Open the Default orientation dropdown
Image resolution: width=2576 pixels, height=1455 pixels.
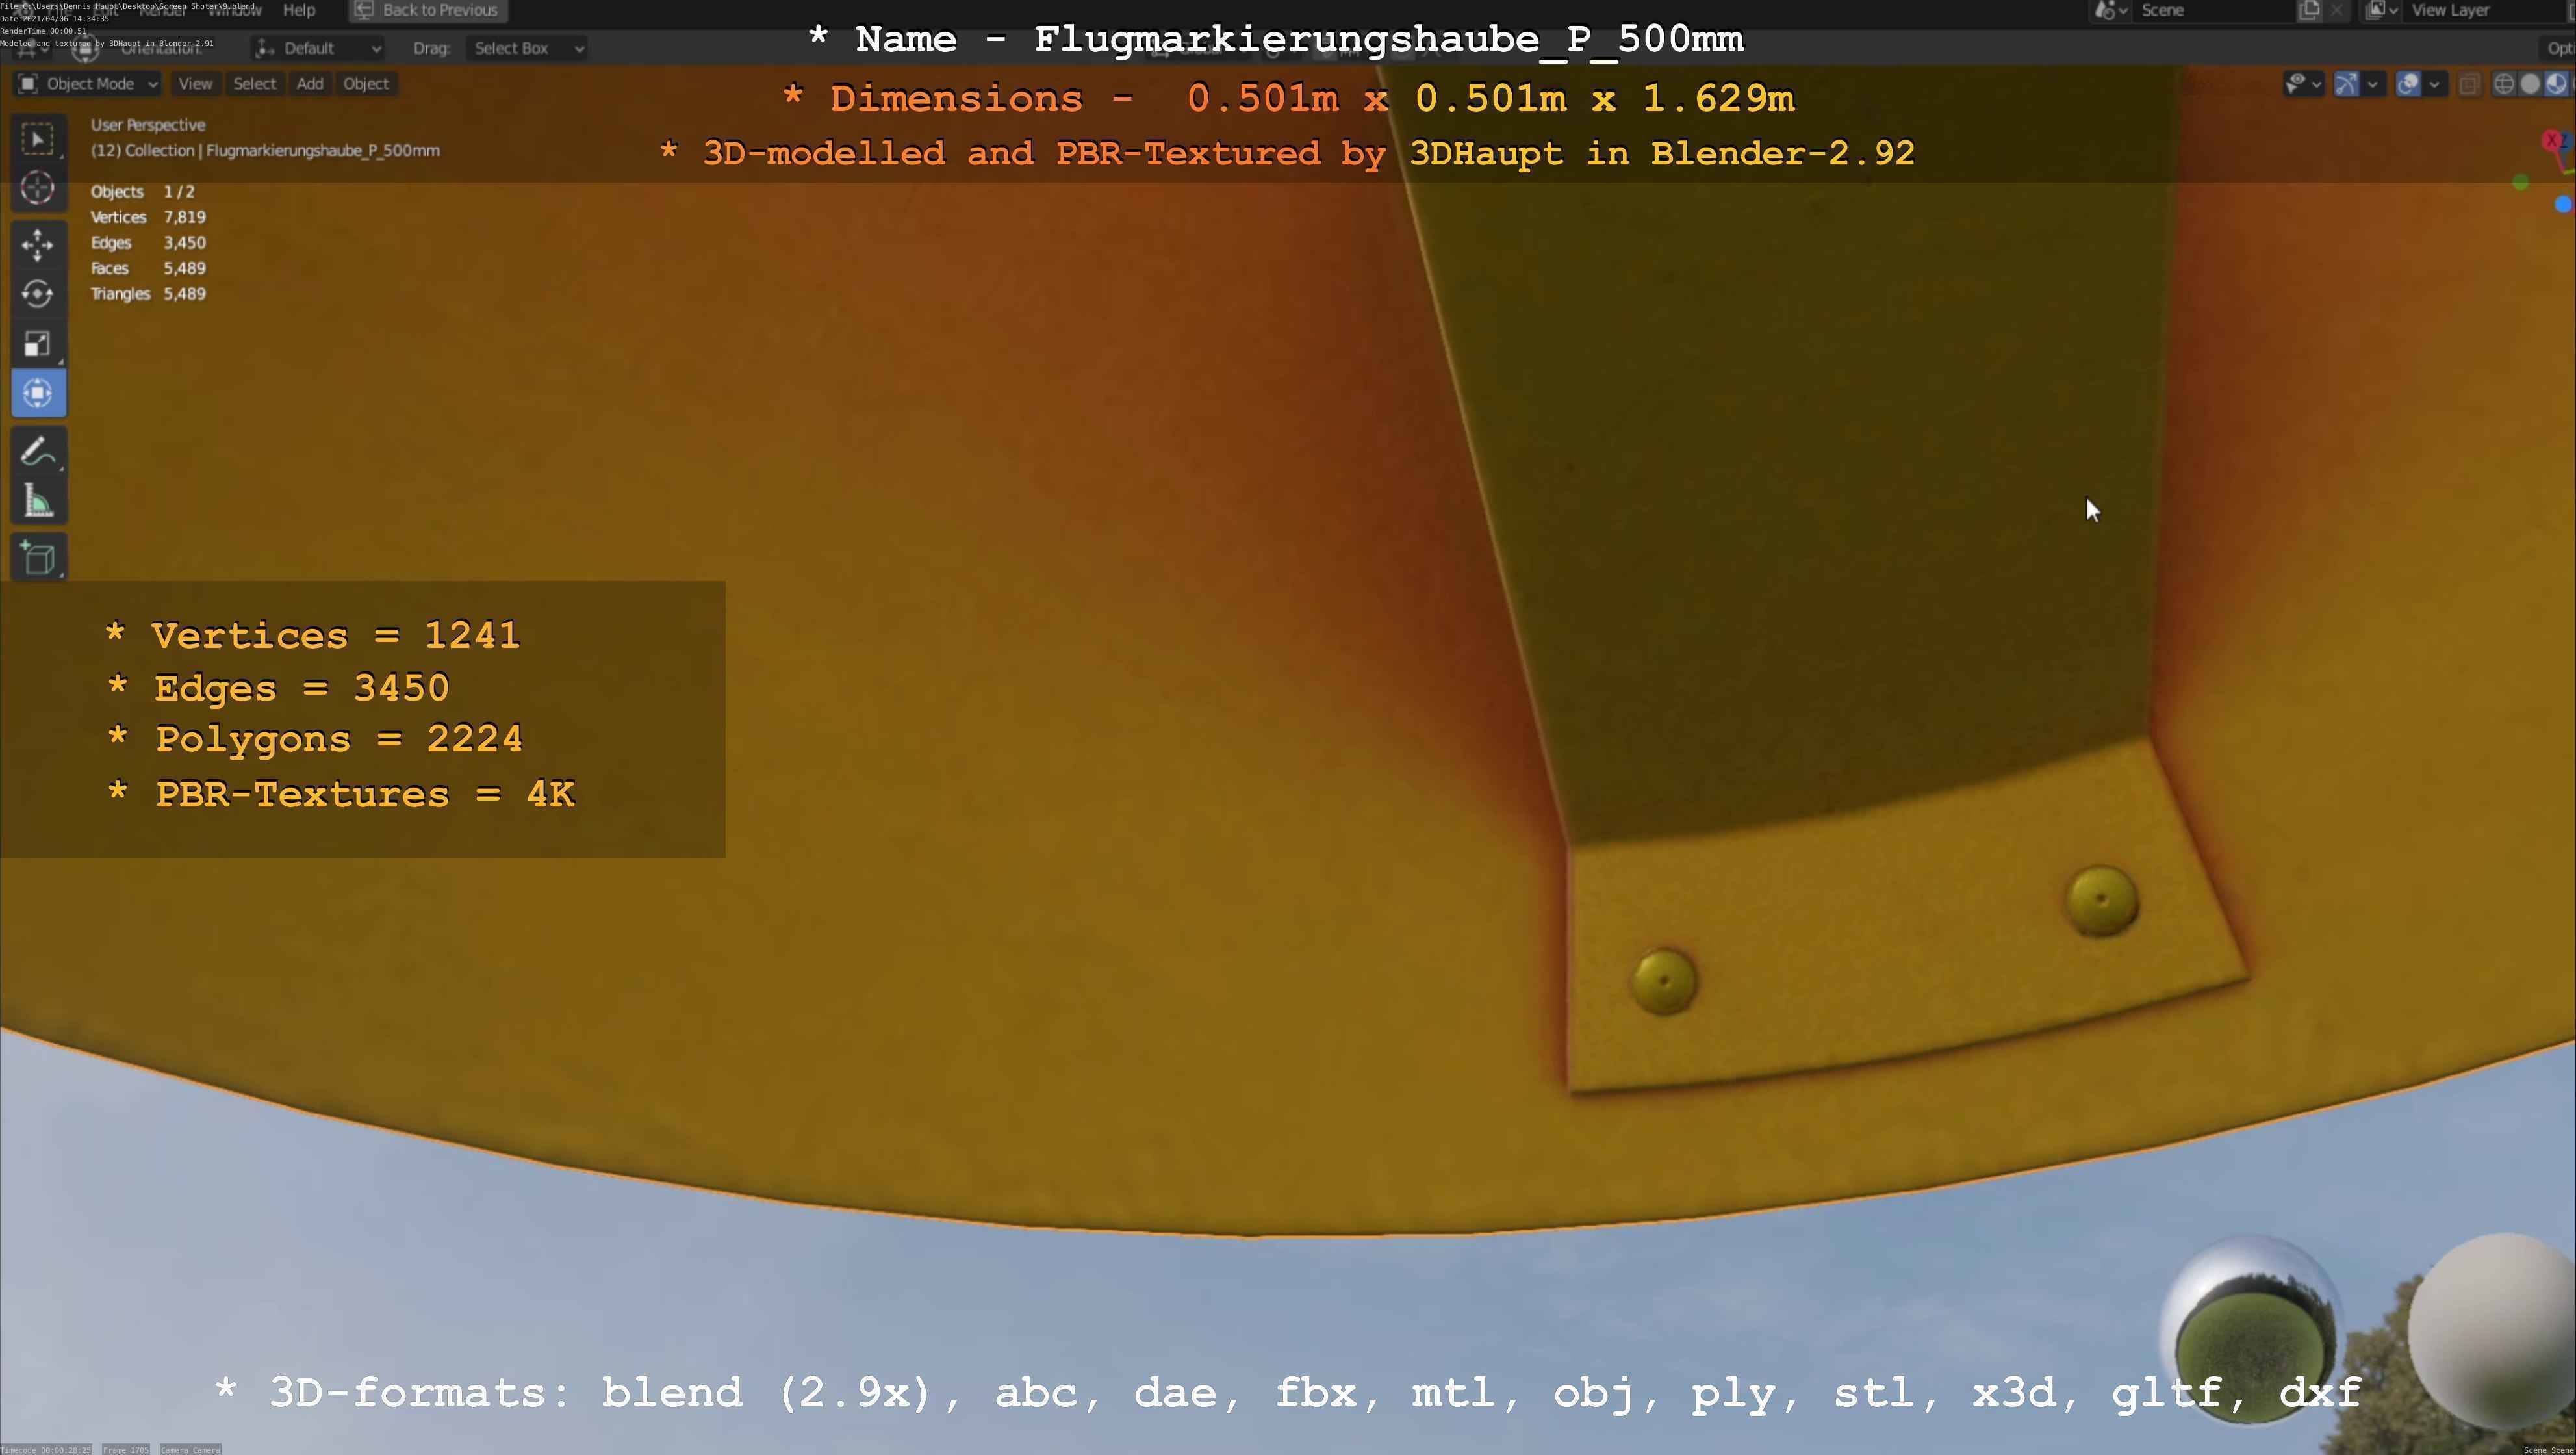coord(318,48)
